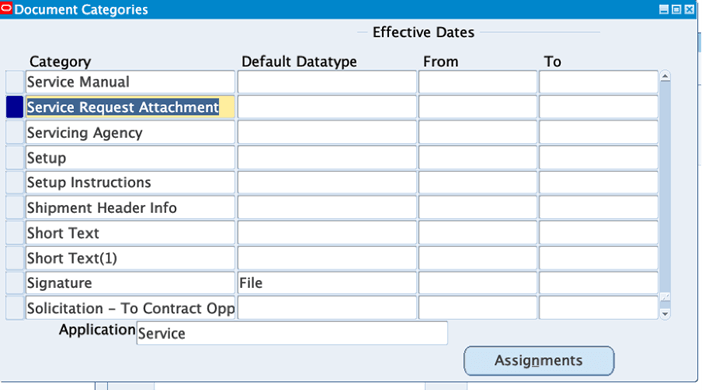The height and width of the screenshot is (390, 702).
Task: Select Solicitation - To Contract Opp category
Action: click(130, 308)
